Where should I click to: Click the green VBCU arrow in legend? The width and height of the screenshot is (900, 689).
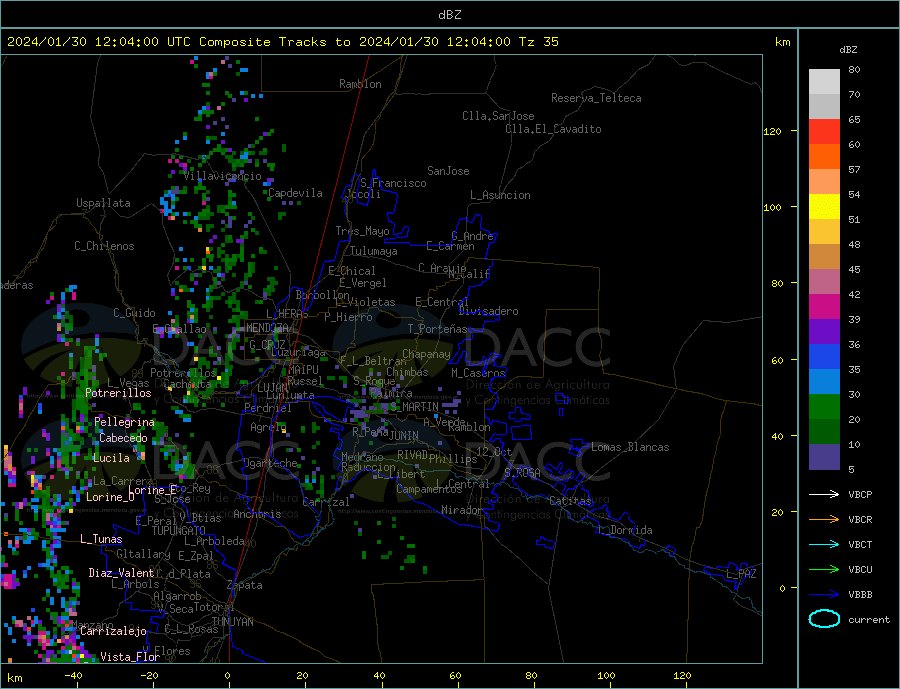(824, 570)
